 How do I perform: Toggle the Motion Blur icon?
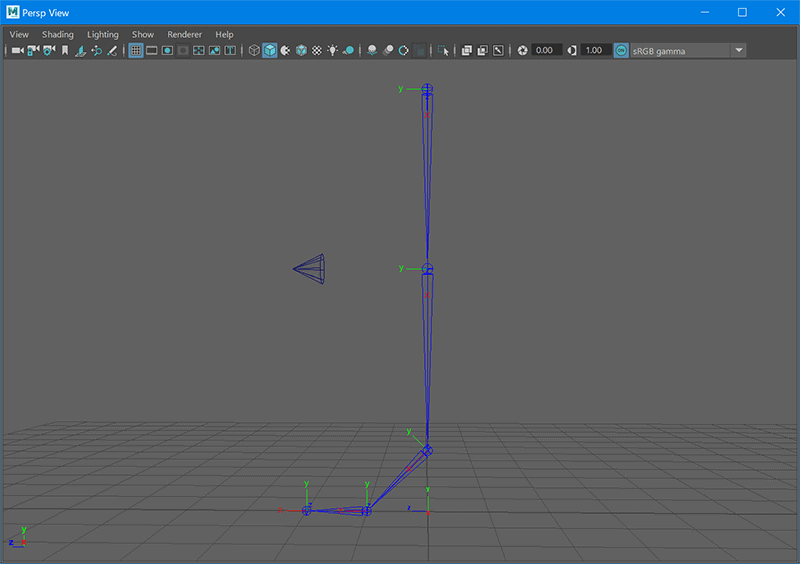click(x=388, y=51)
